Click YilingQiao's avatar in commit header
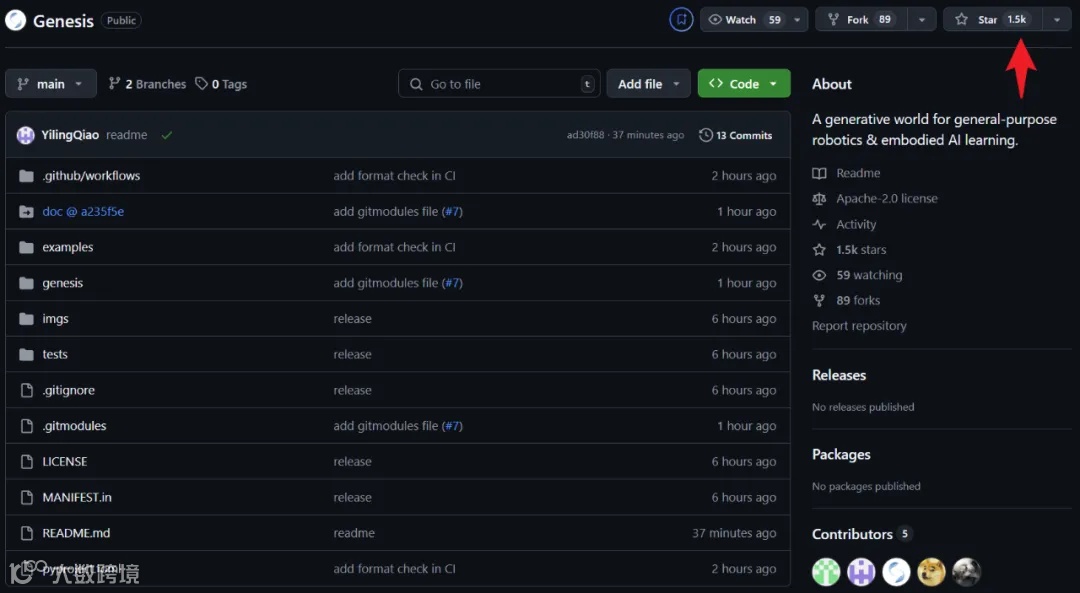Viewport: 1080px width, 593px height. click(25, 135)
